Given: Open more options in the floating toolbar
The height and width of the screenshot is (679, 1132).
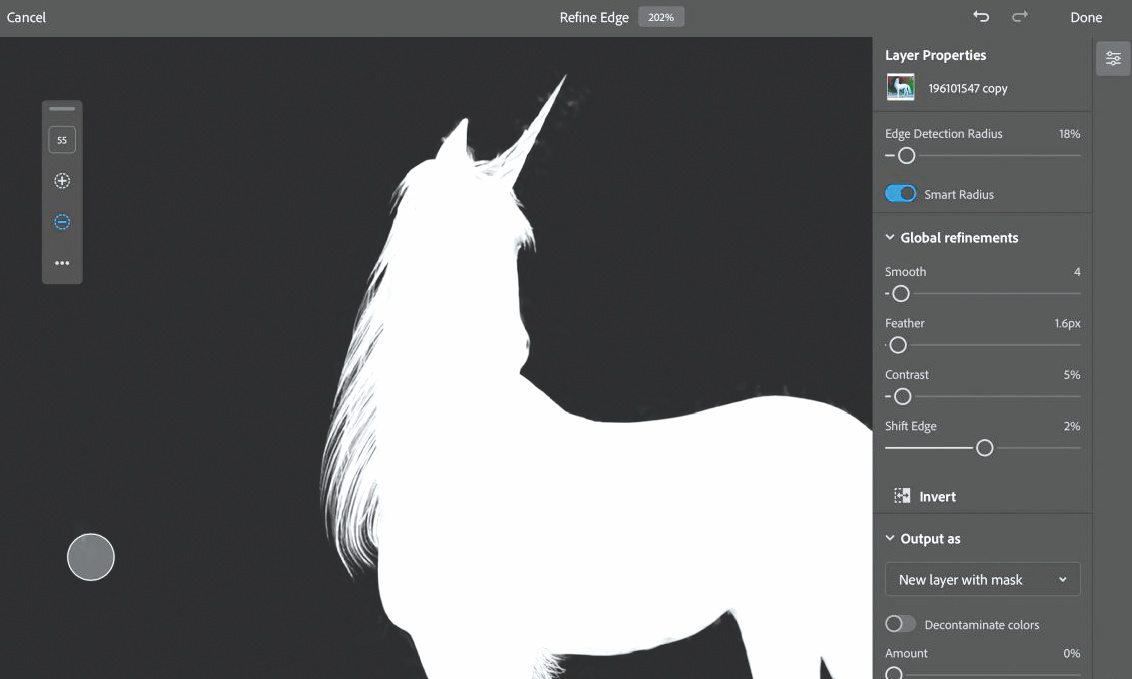Looking at the screenshot, I should tap(62, 263).
